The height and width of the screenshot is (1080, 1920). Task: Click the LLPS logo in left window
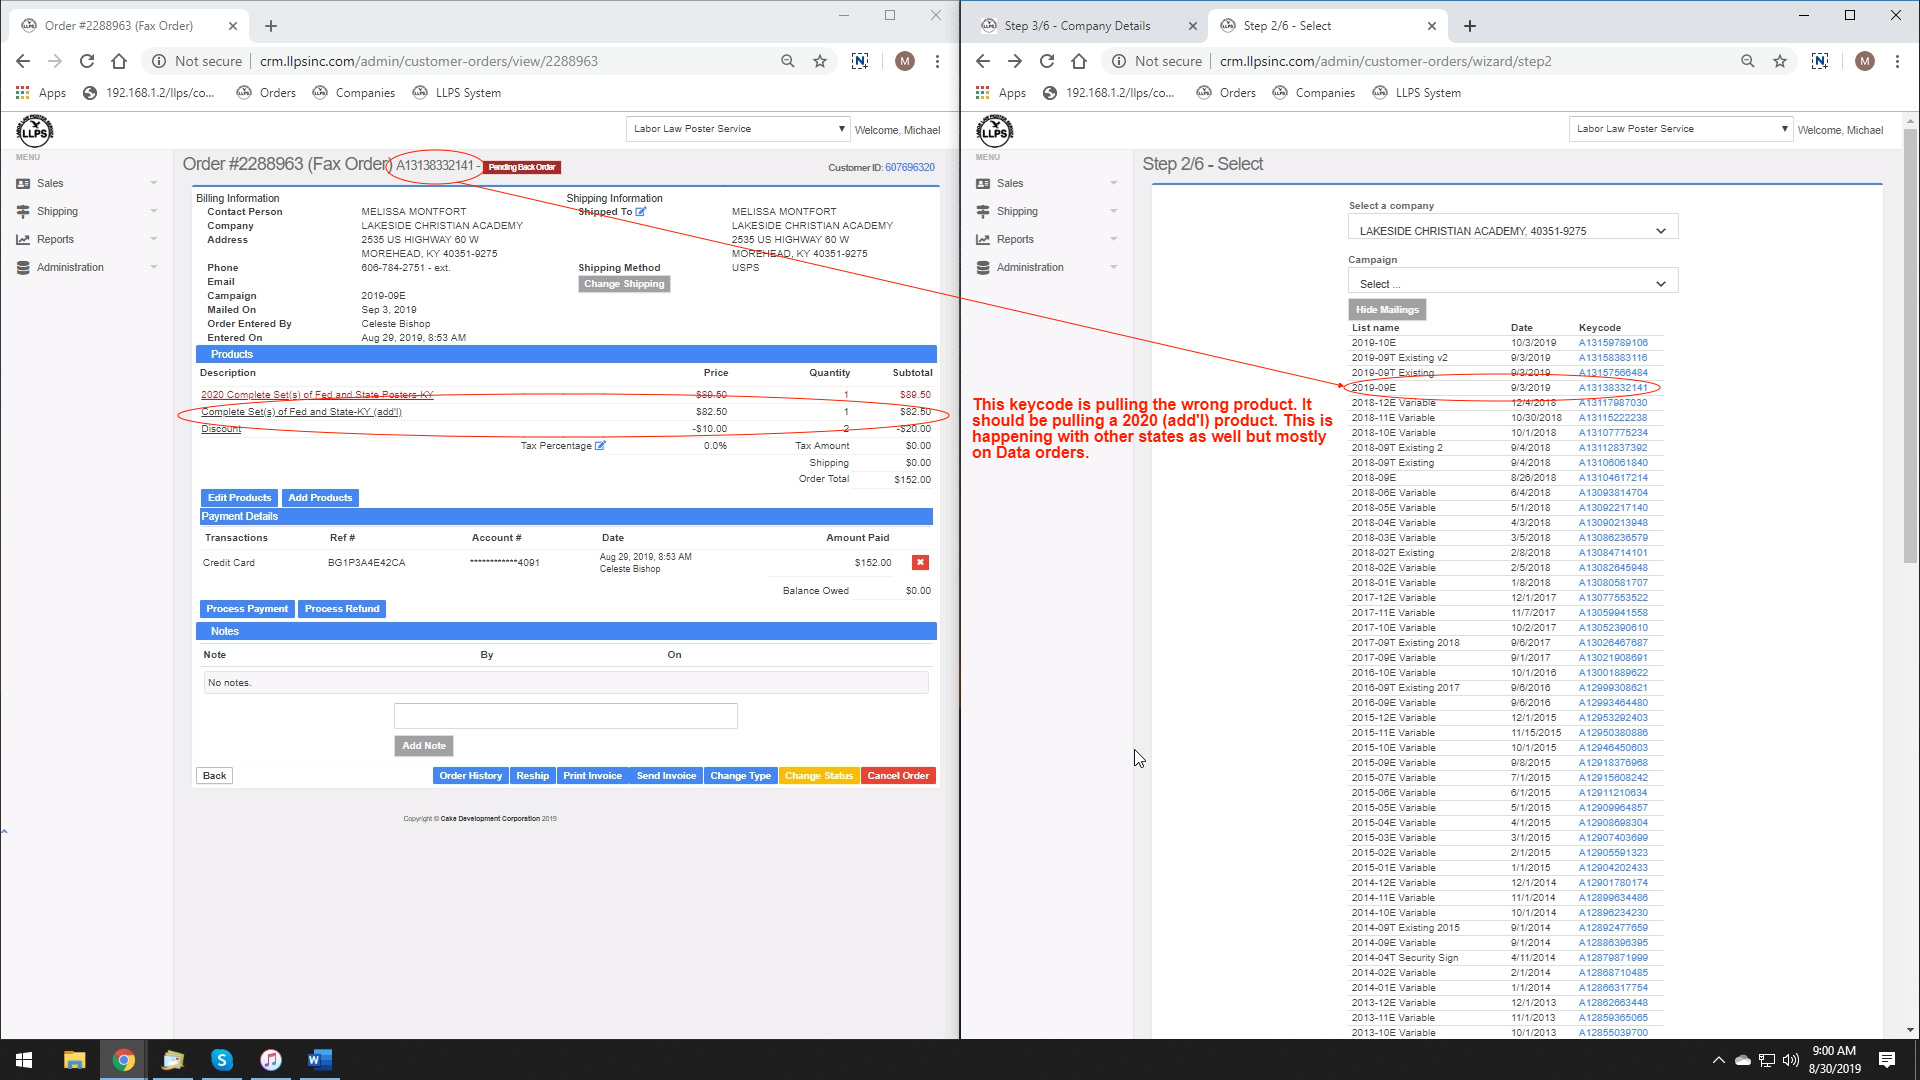pos(34,131)
